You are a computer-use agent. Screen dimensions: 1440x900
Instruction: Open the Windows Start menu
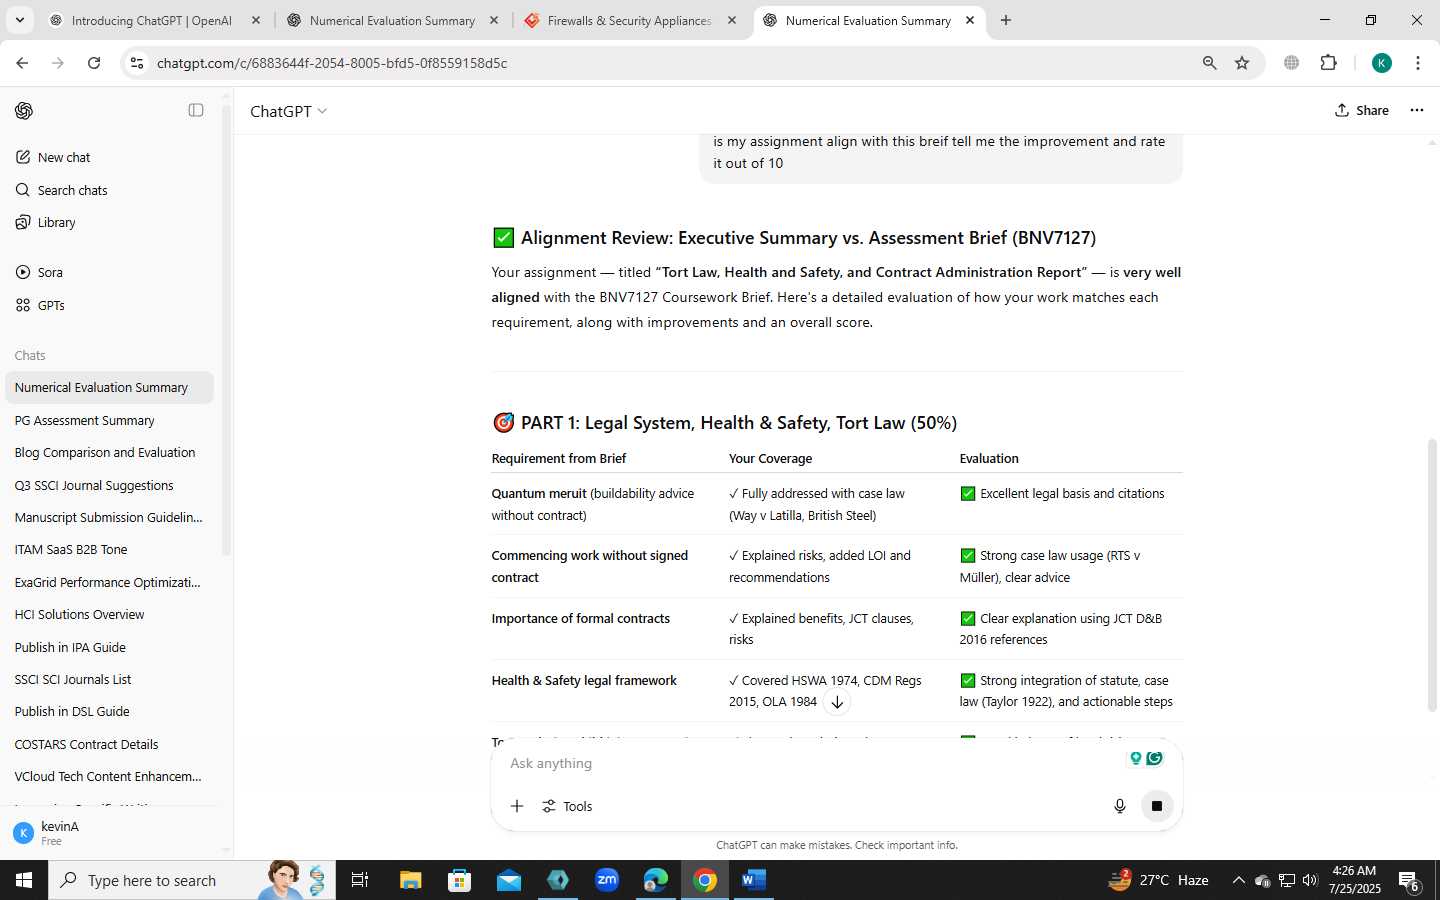point(24,880)
